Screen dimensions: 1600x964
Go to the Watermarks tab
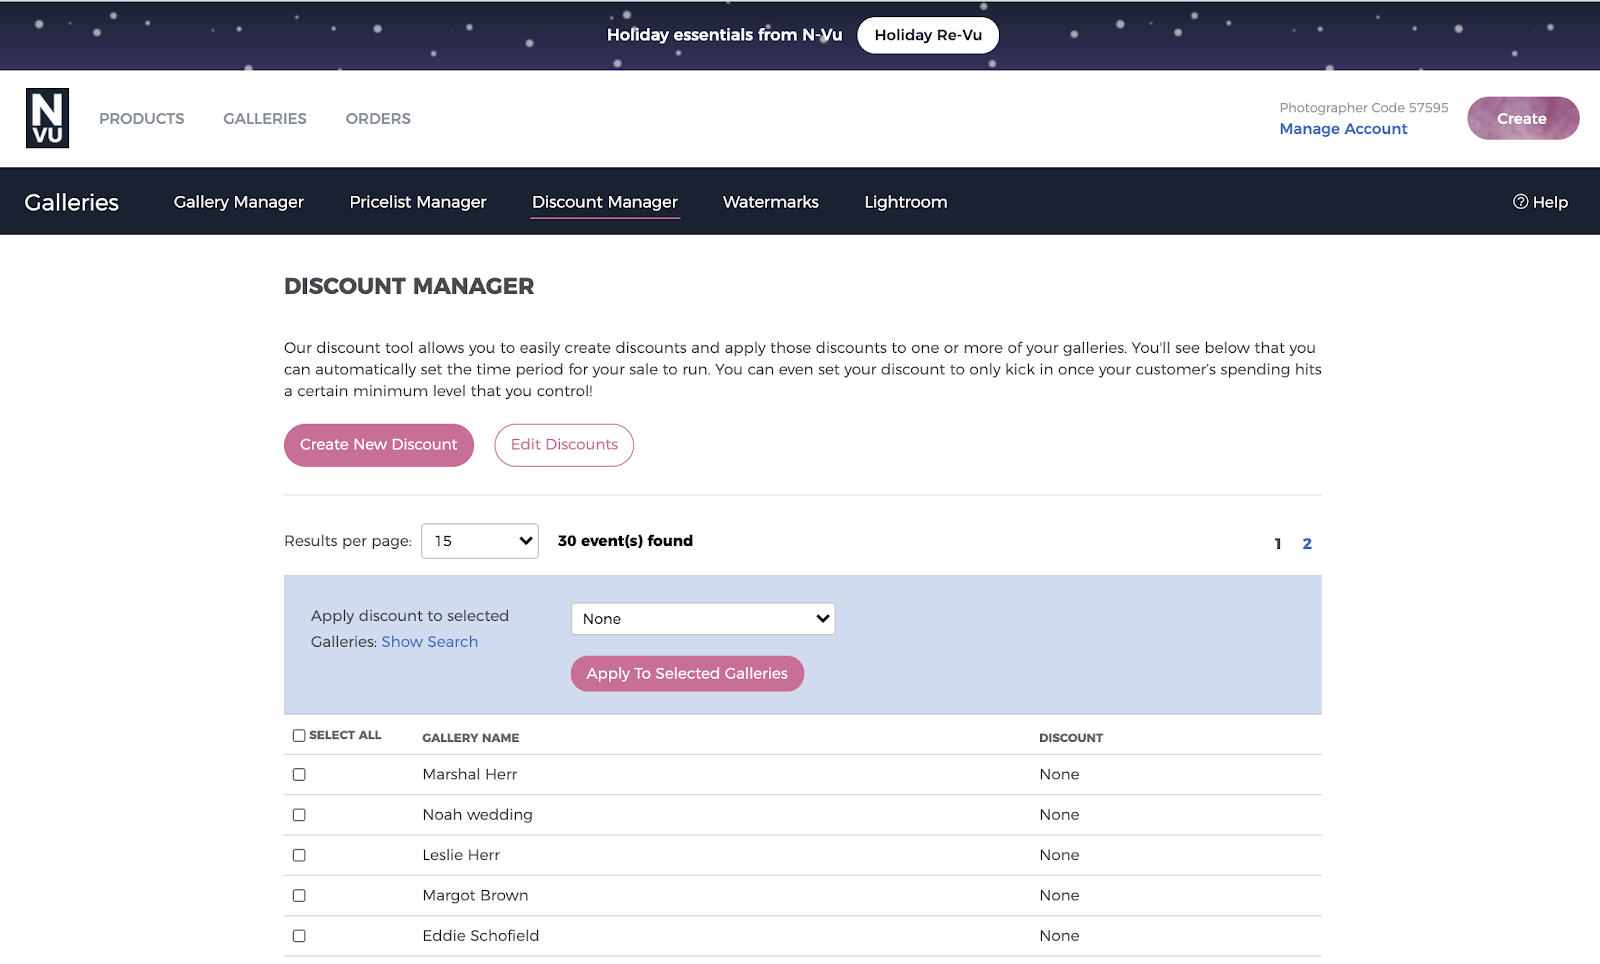pos(771,202)
